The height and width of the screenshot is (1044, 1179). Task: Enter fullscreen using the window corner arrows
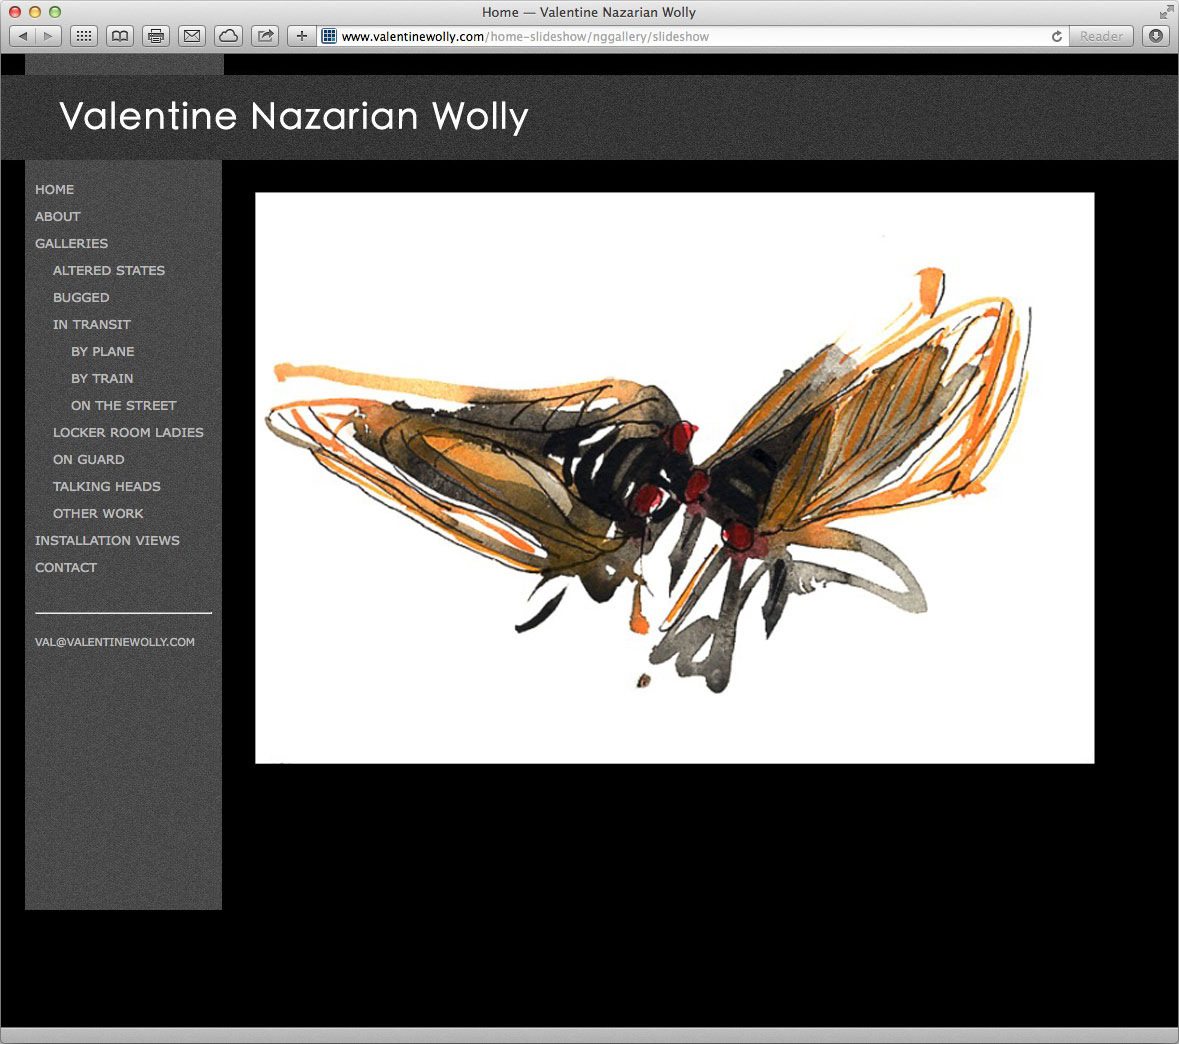click(1166, 12)
